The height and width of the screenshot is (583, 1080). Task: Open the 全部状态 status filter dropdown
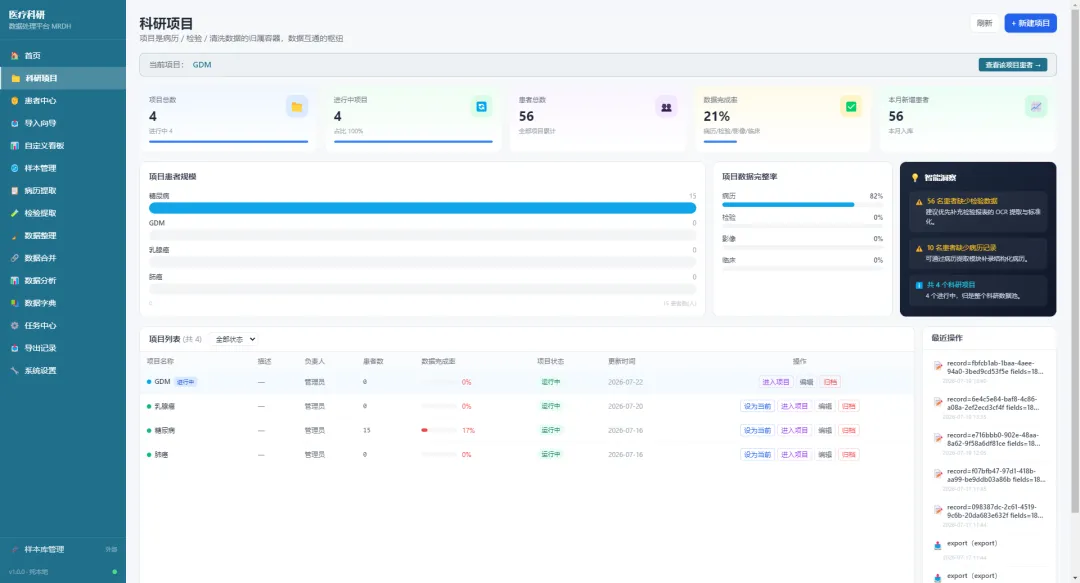(x=235, y=339)
